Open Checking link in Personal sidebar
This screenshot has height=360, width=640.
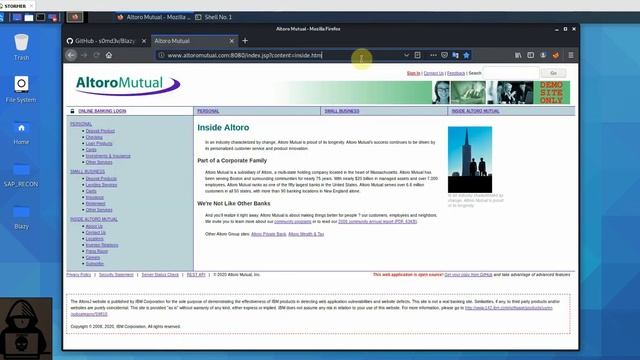pos(94,137)
